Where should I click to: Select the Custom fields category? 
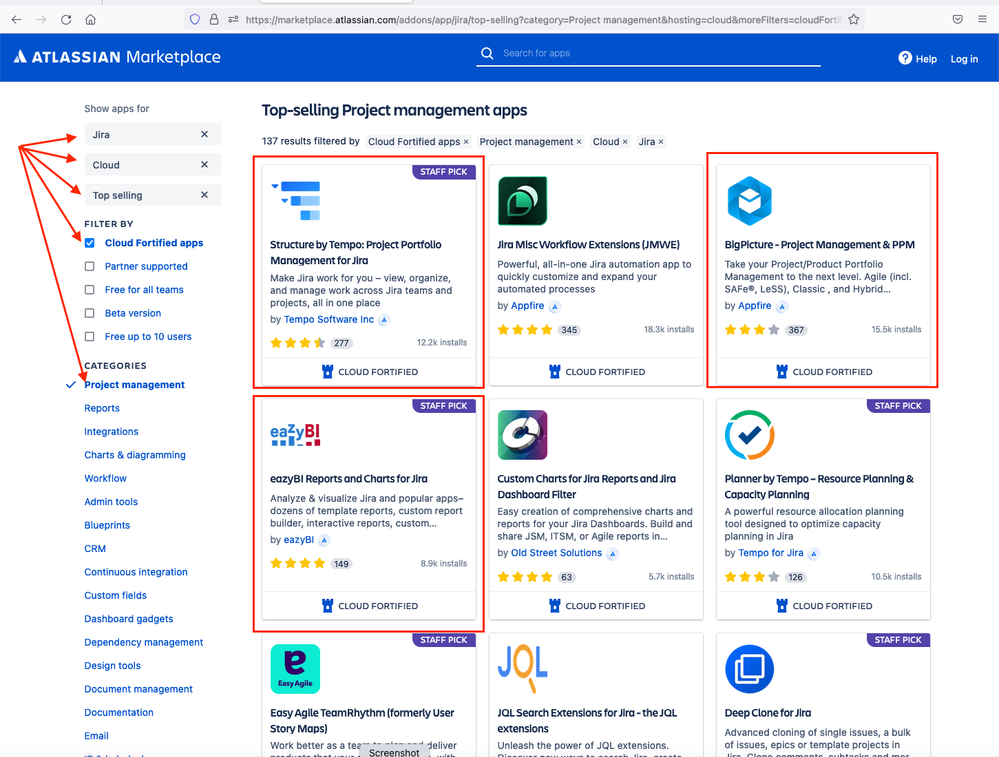(x=115, y=595)
